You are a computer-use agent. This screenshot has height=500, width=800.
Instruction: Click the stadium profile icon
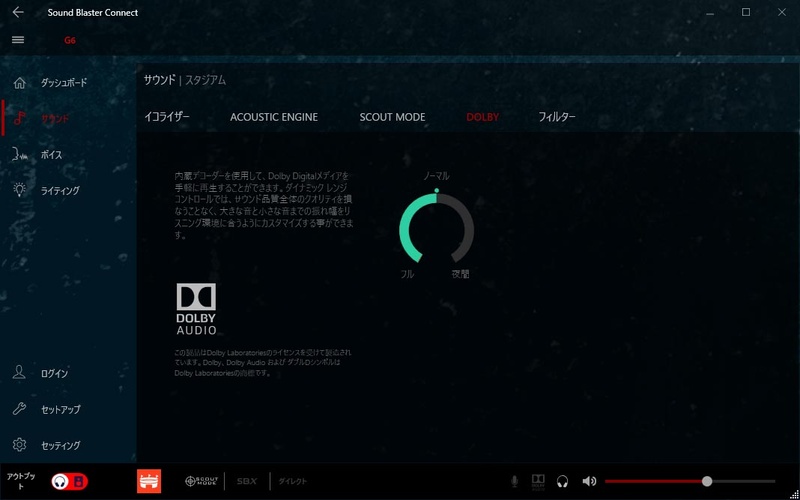pos(149,481)
